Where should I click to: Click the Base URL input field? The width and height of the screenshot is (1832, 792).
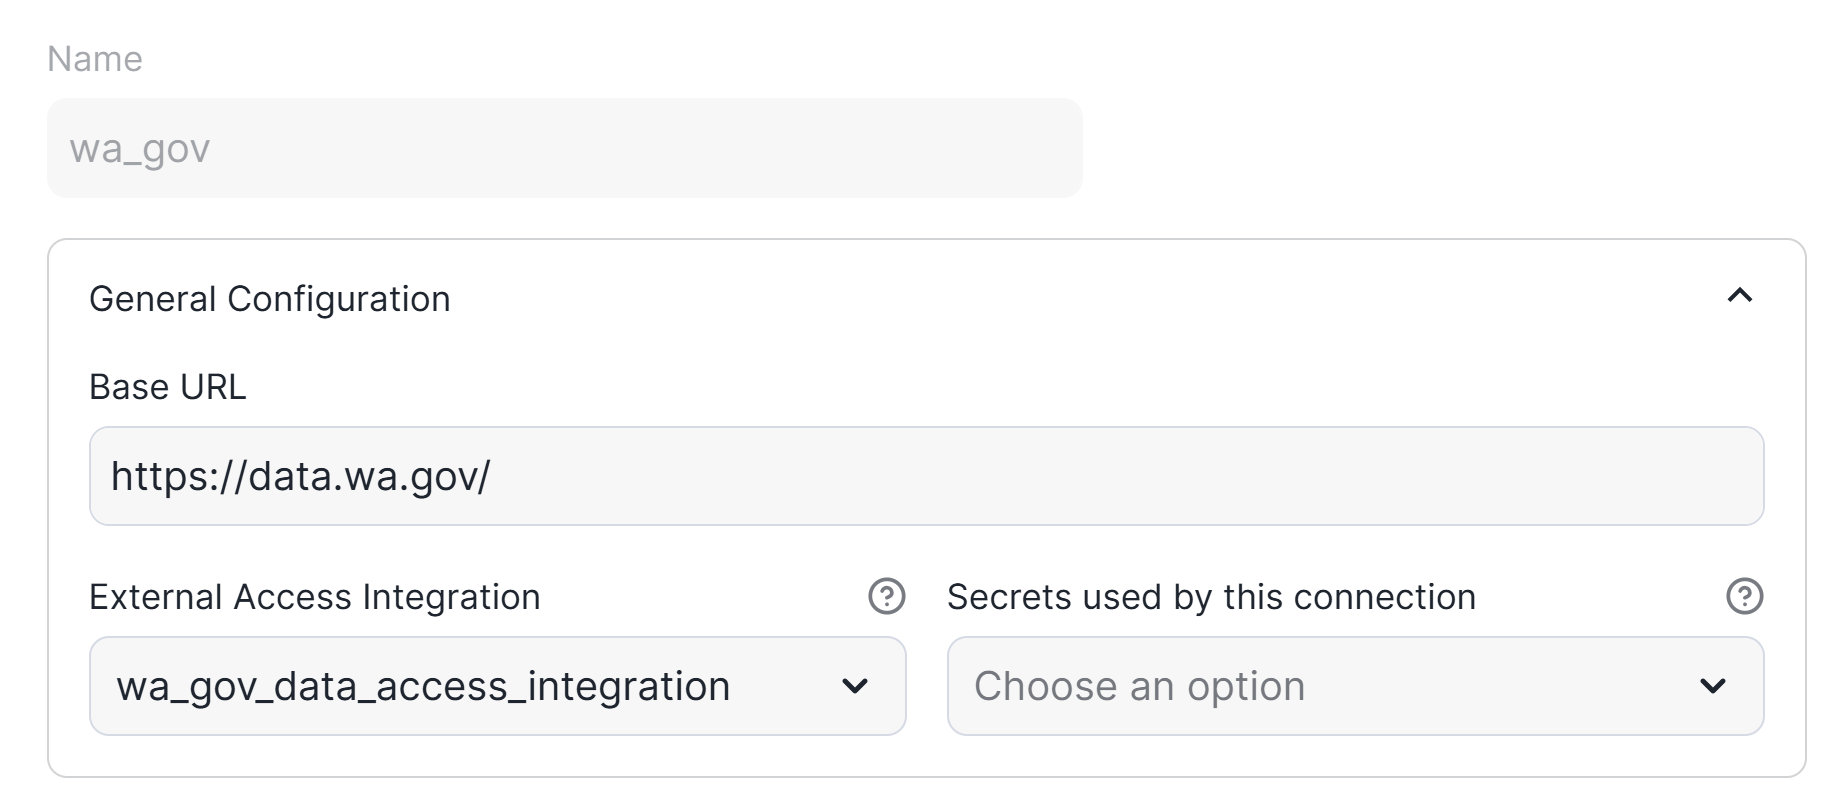[925, 476]
